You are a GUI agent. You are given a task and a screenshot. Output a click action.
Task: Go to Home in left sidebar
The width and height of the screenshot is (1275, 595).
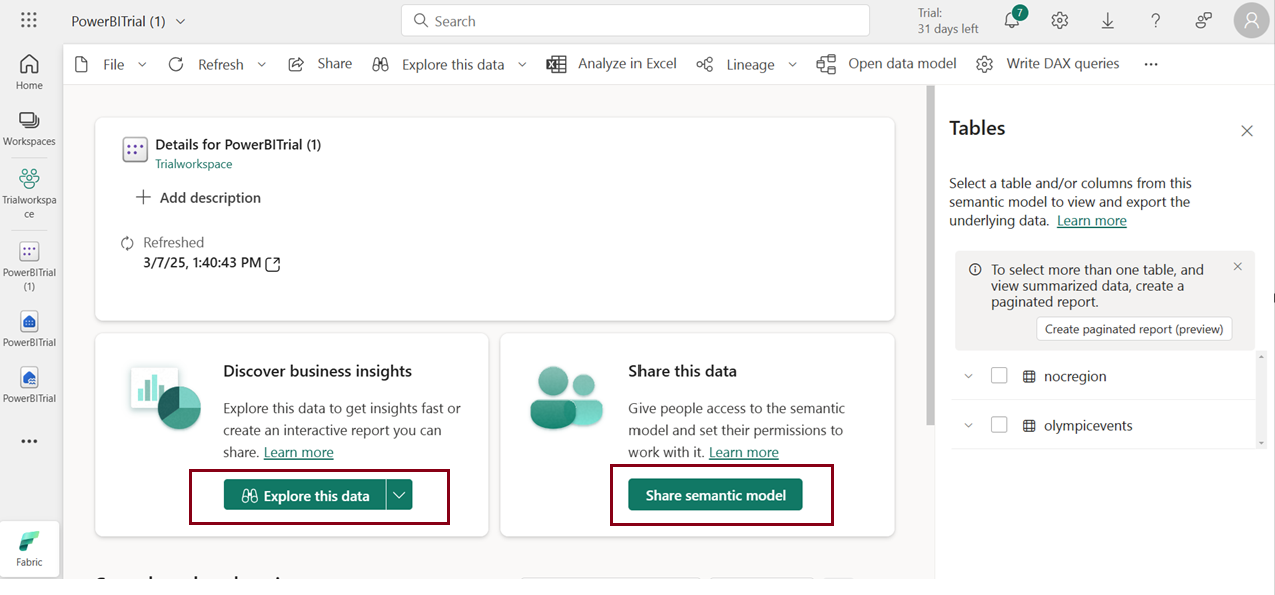(29, 72)
